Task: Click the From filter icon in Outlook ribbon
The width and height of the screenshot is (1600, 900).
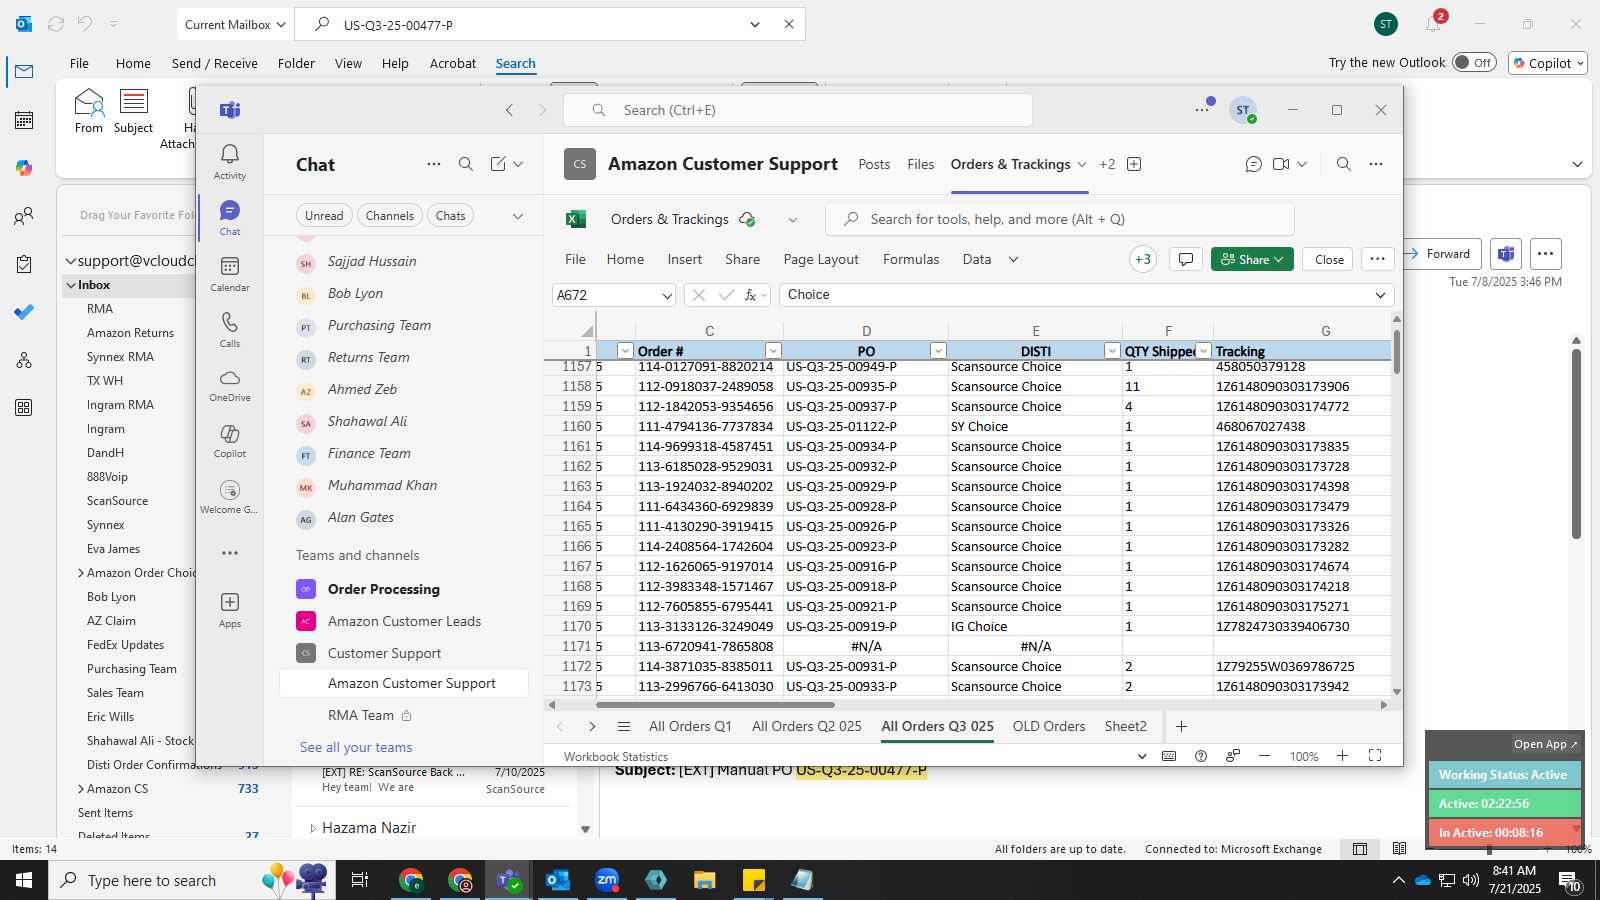Action: point(89,110)
